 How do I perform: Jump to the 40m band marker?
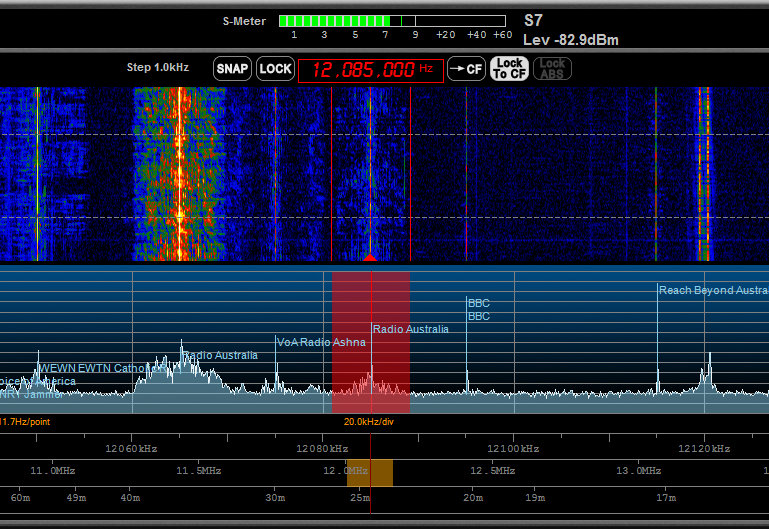130,498
